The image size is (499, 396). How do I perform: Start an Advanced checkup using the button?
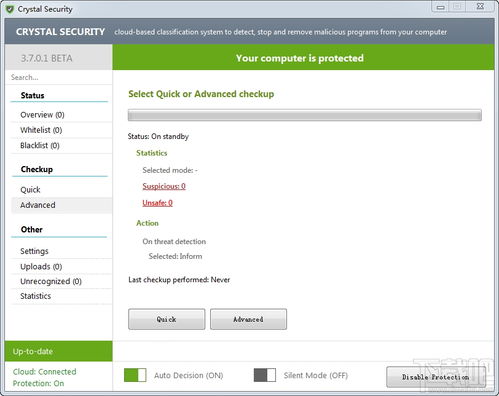tap(248, 319)
